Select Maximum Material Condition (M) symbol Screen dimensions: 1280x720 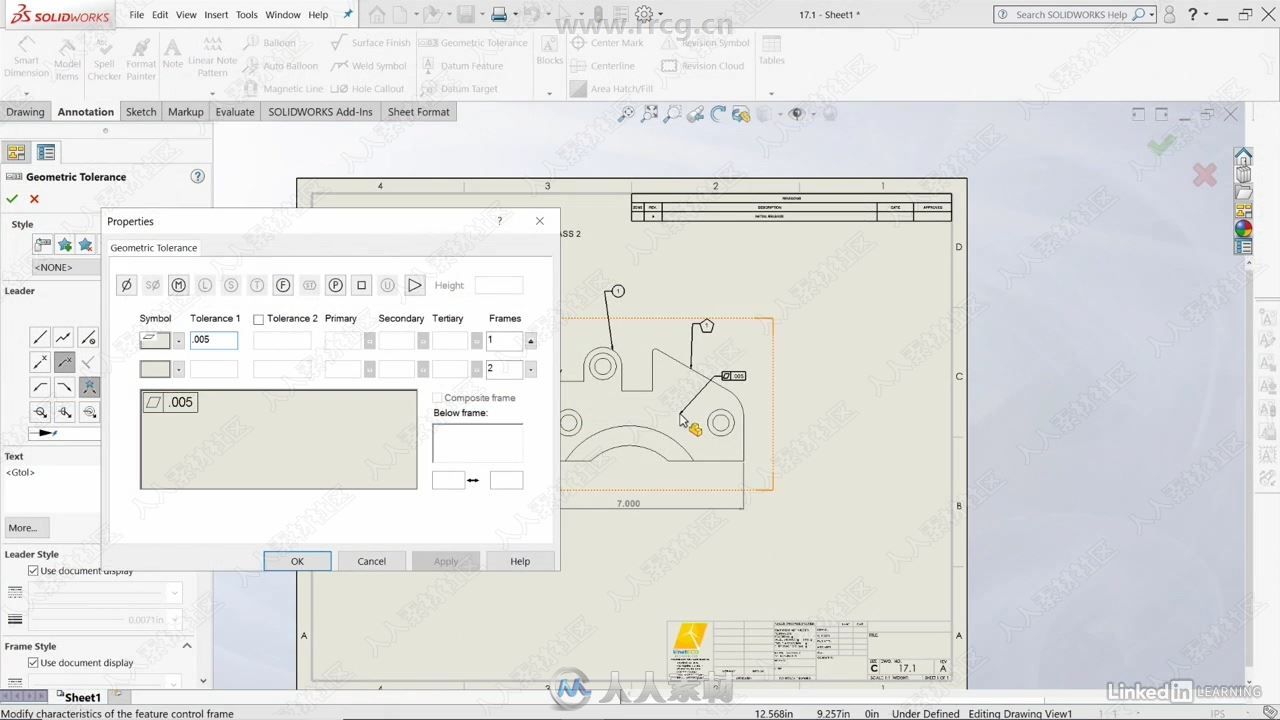pyautogui.click(x=178, y=285)
